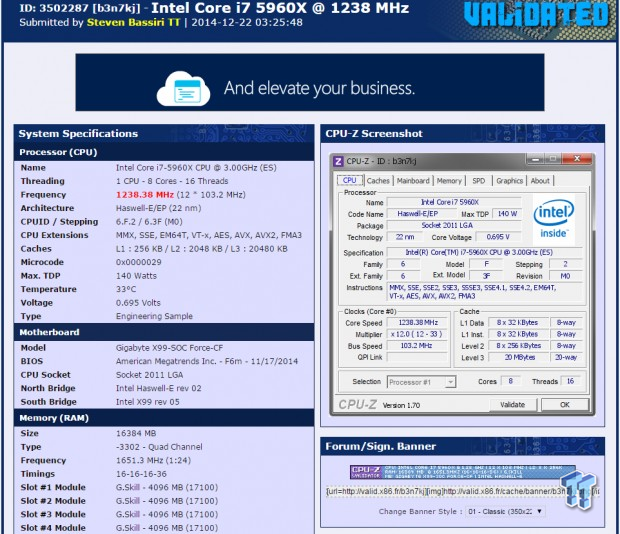Image resolution: width=620 pixels, height=534 pixels.
Task: Click the Threads field showing 16
Action: 570,381
